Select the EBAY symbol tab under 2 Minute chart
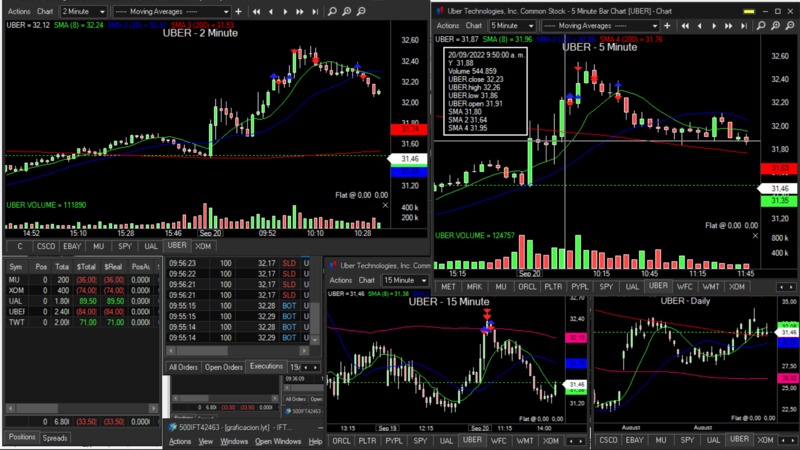The height and width of the screenshot is (450, 800). pos(73,245)
